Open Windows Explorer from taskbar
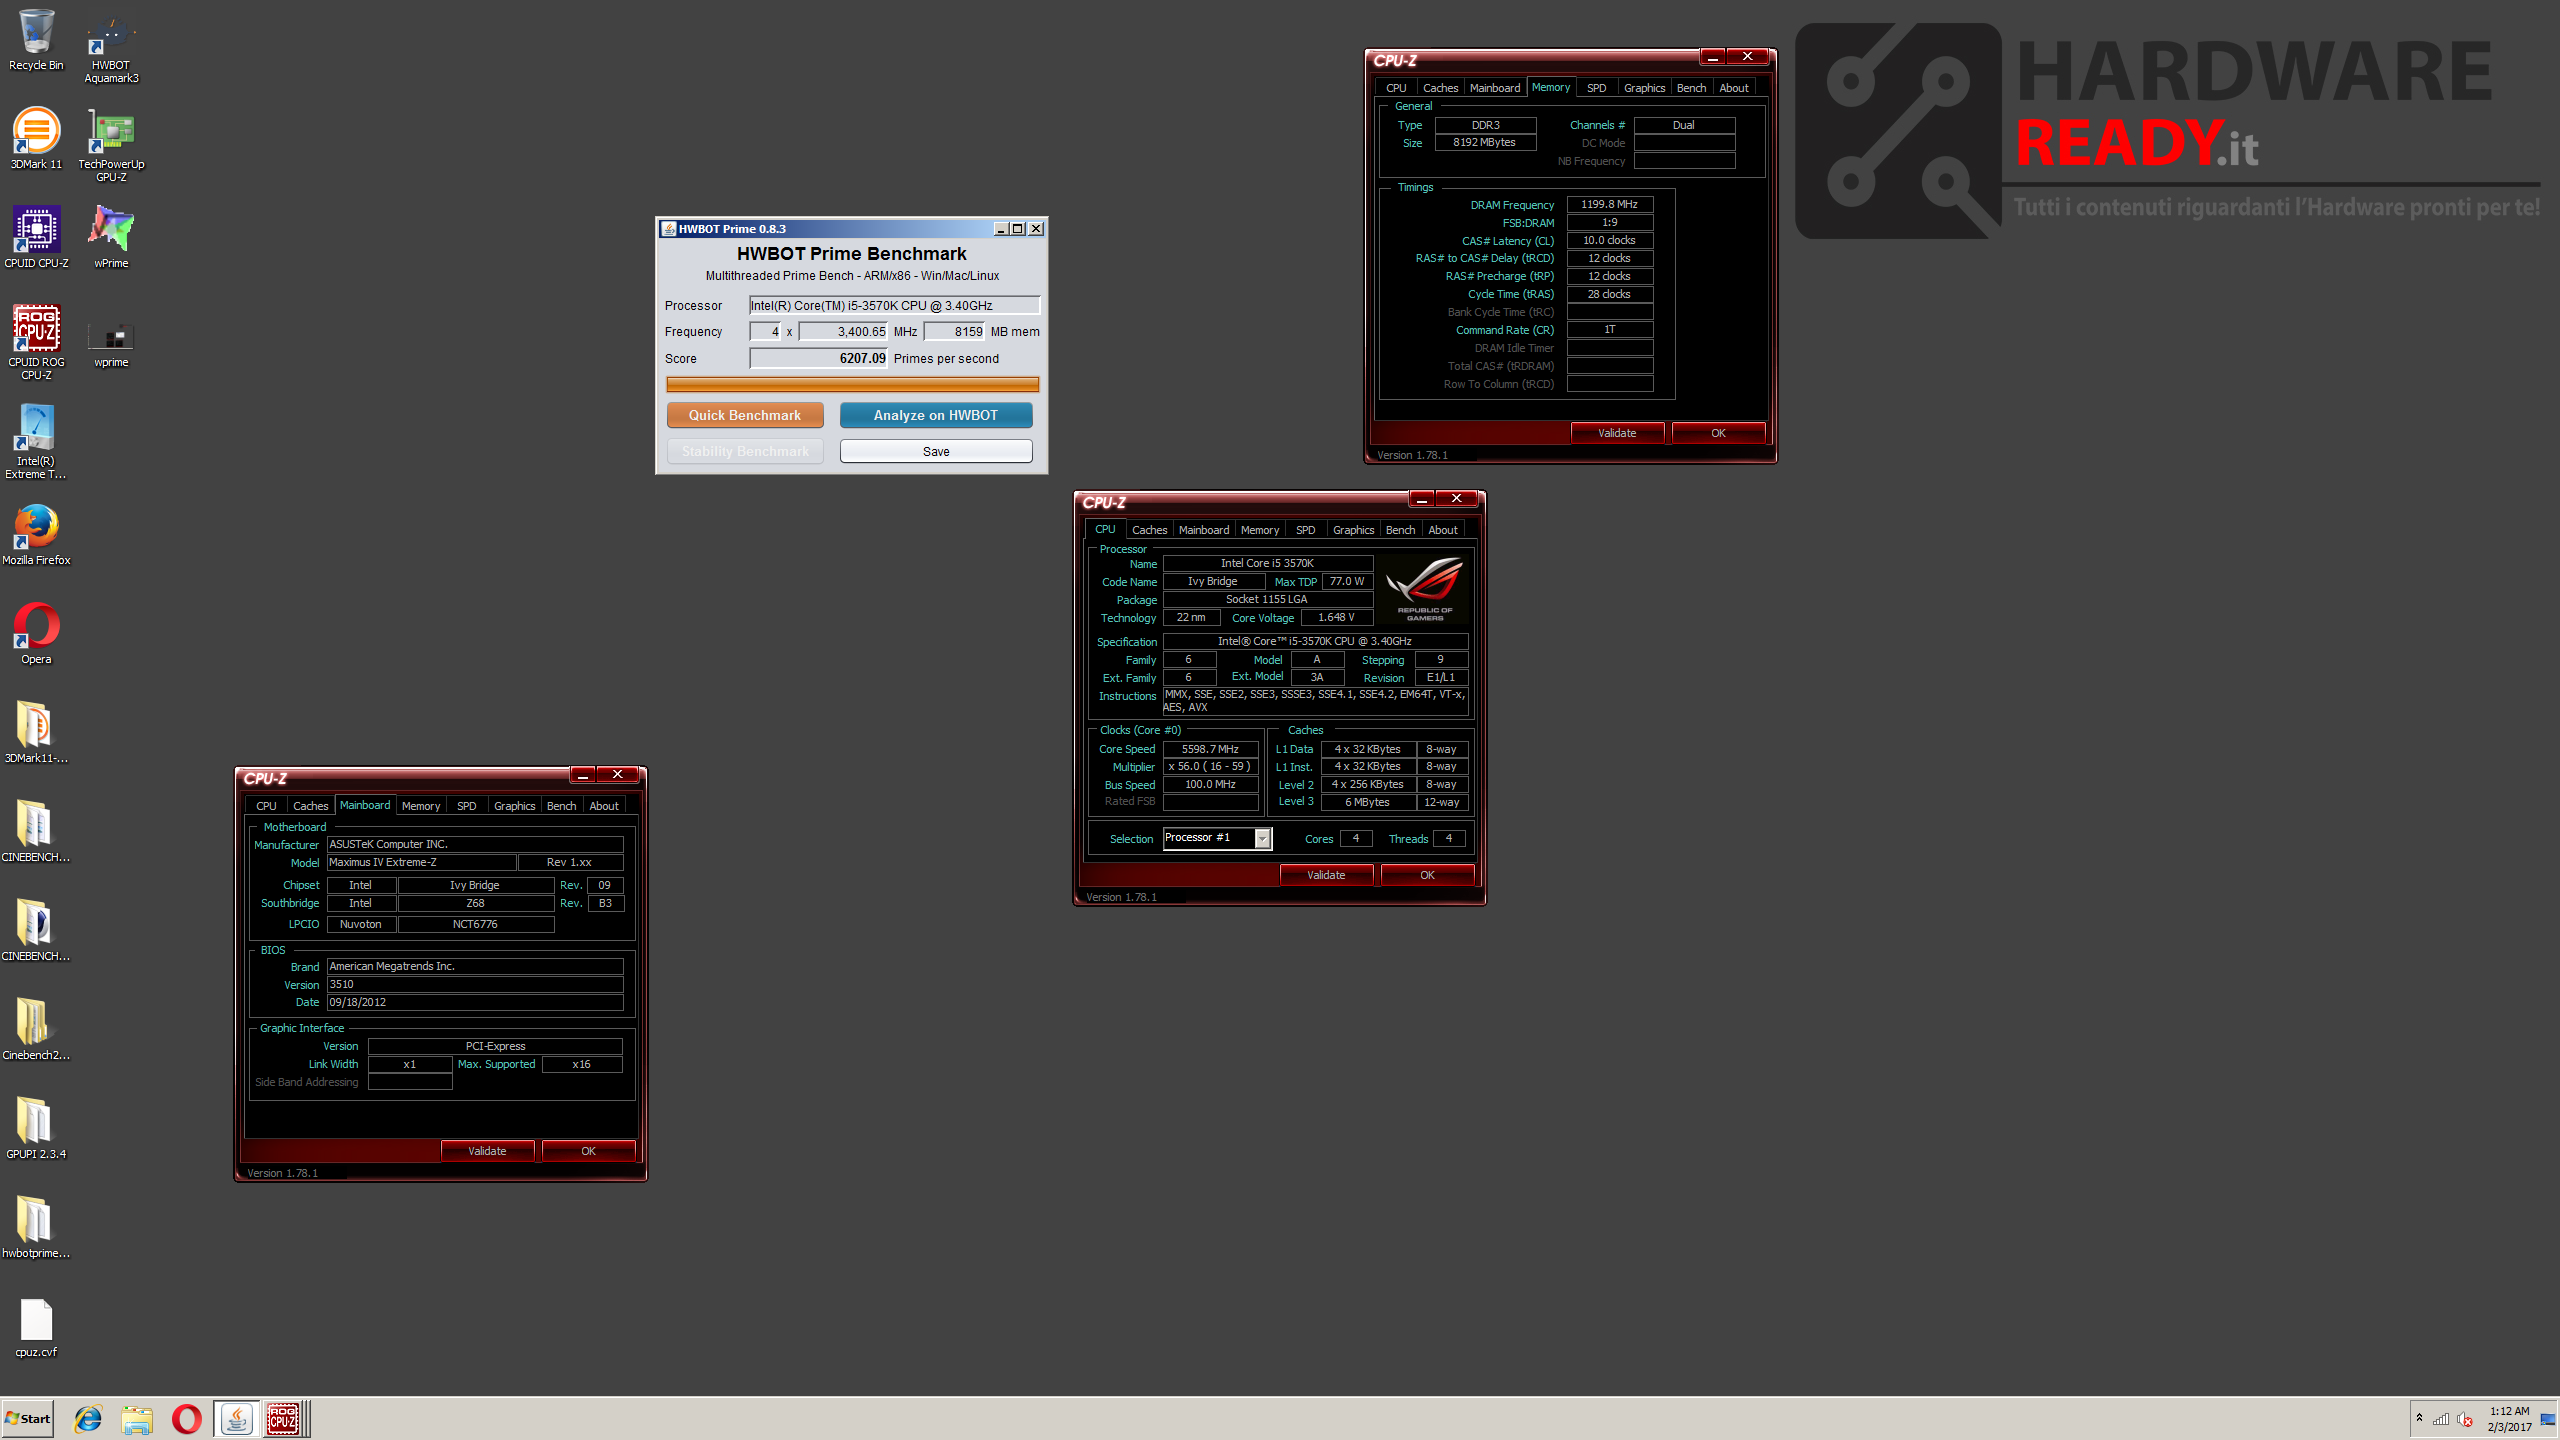 [137, 1418]
